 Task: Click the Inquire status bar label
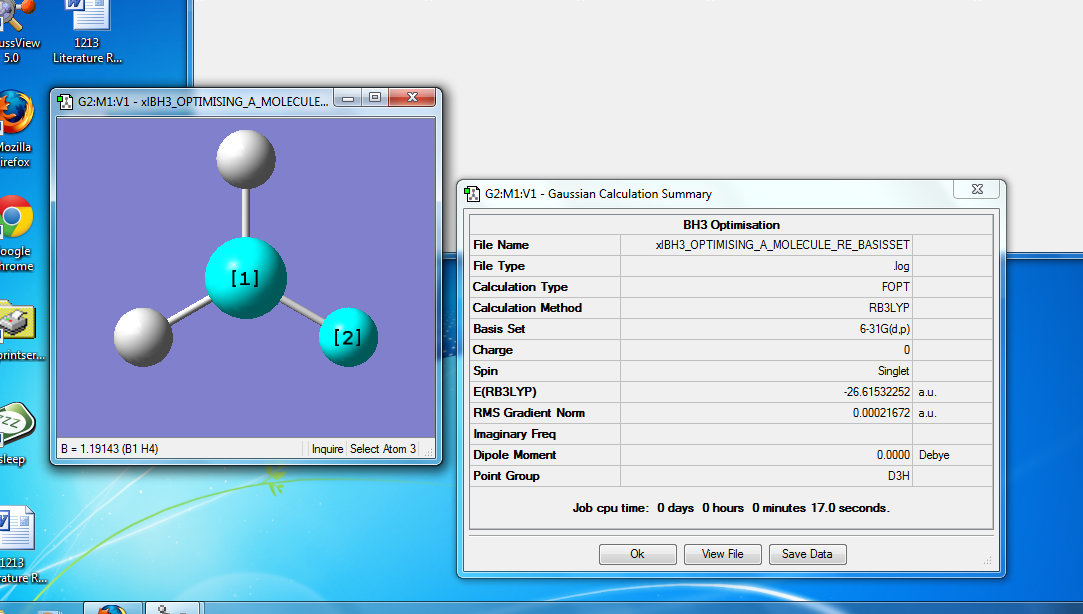[x=327, y=449]
